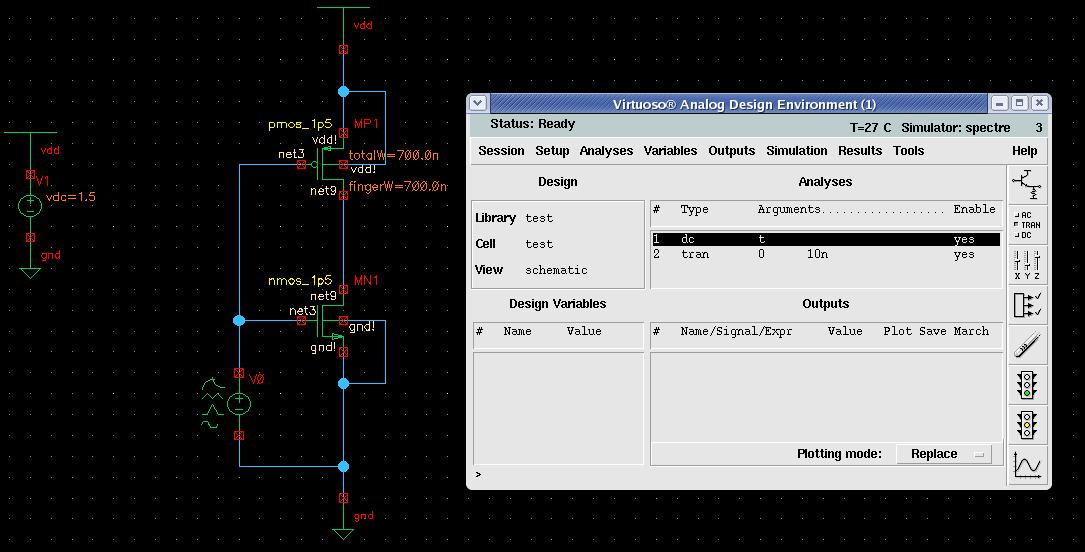Toggle the Enable yes value for tran
The width and height of the screenshot is (1085, 552).
[963, 255]
